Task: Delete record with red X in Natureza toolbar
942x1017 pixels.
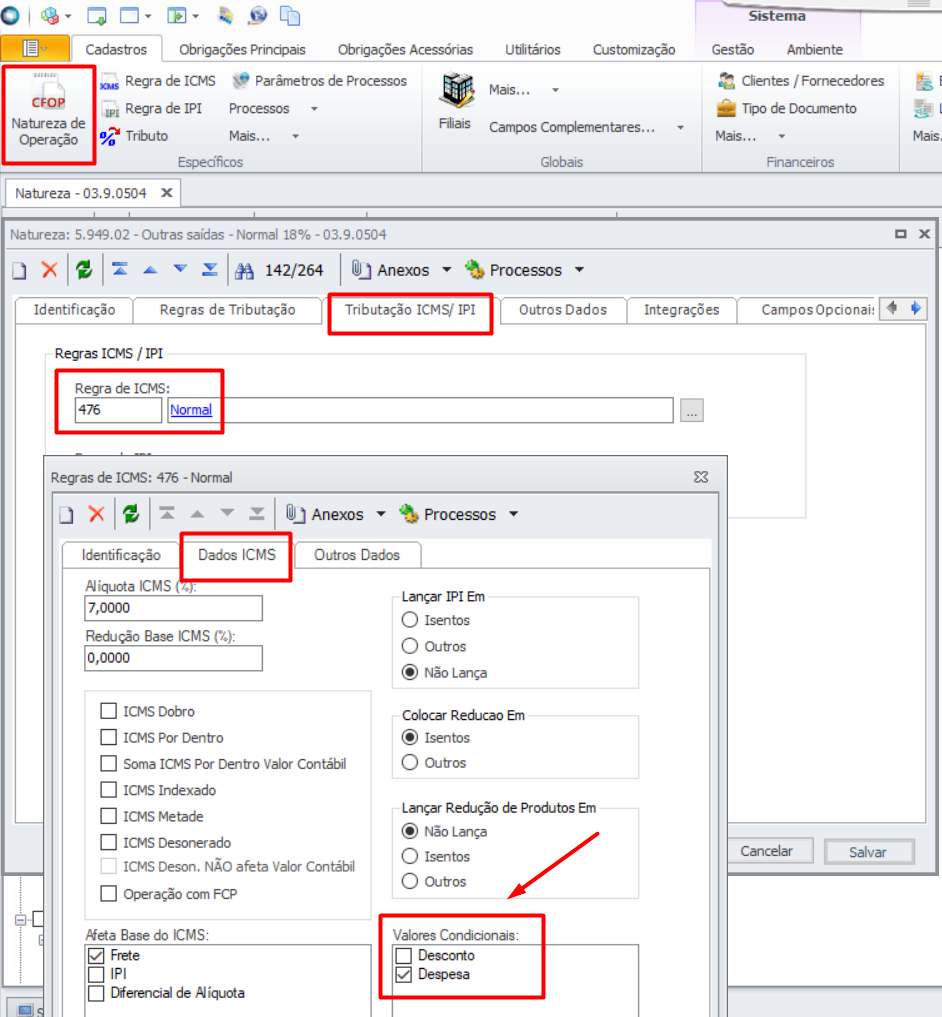Action: click(49, 270)
